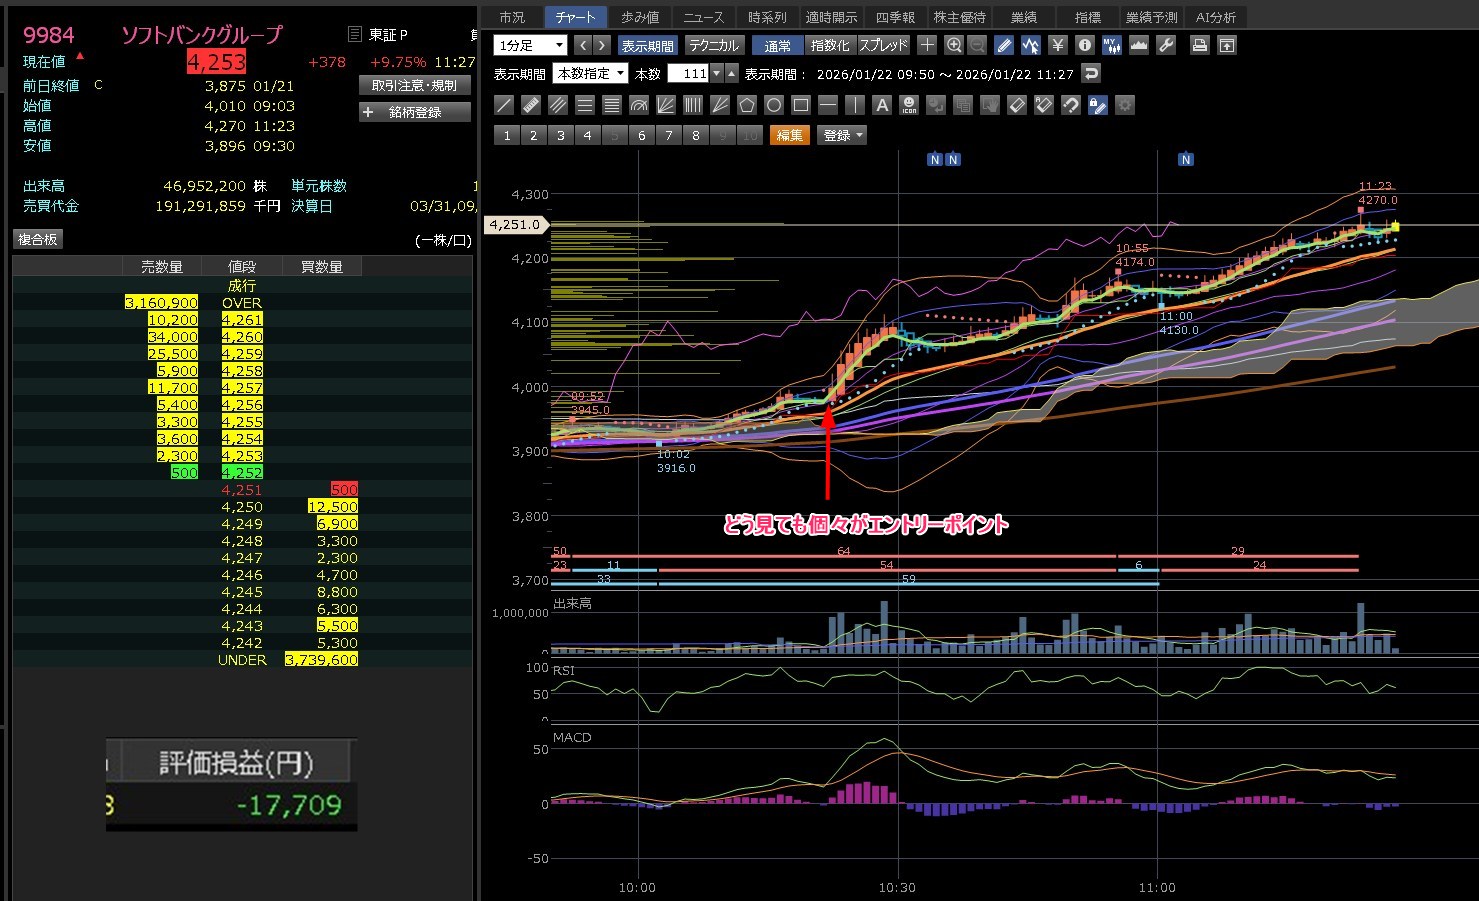
Task: Click the print chart icon
Action: pyautogui.click(x=1200, y=45)
